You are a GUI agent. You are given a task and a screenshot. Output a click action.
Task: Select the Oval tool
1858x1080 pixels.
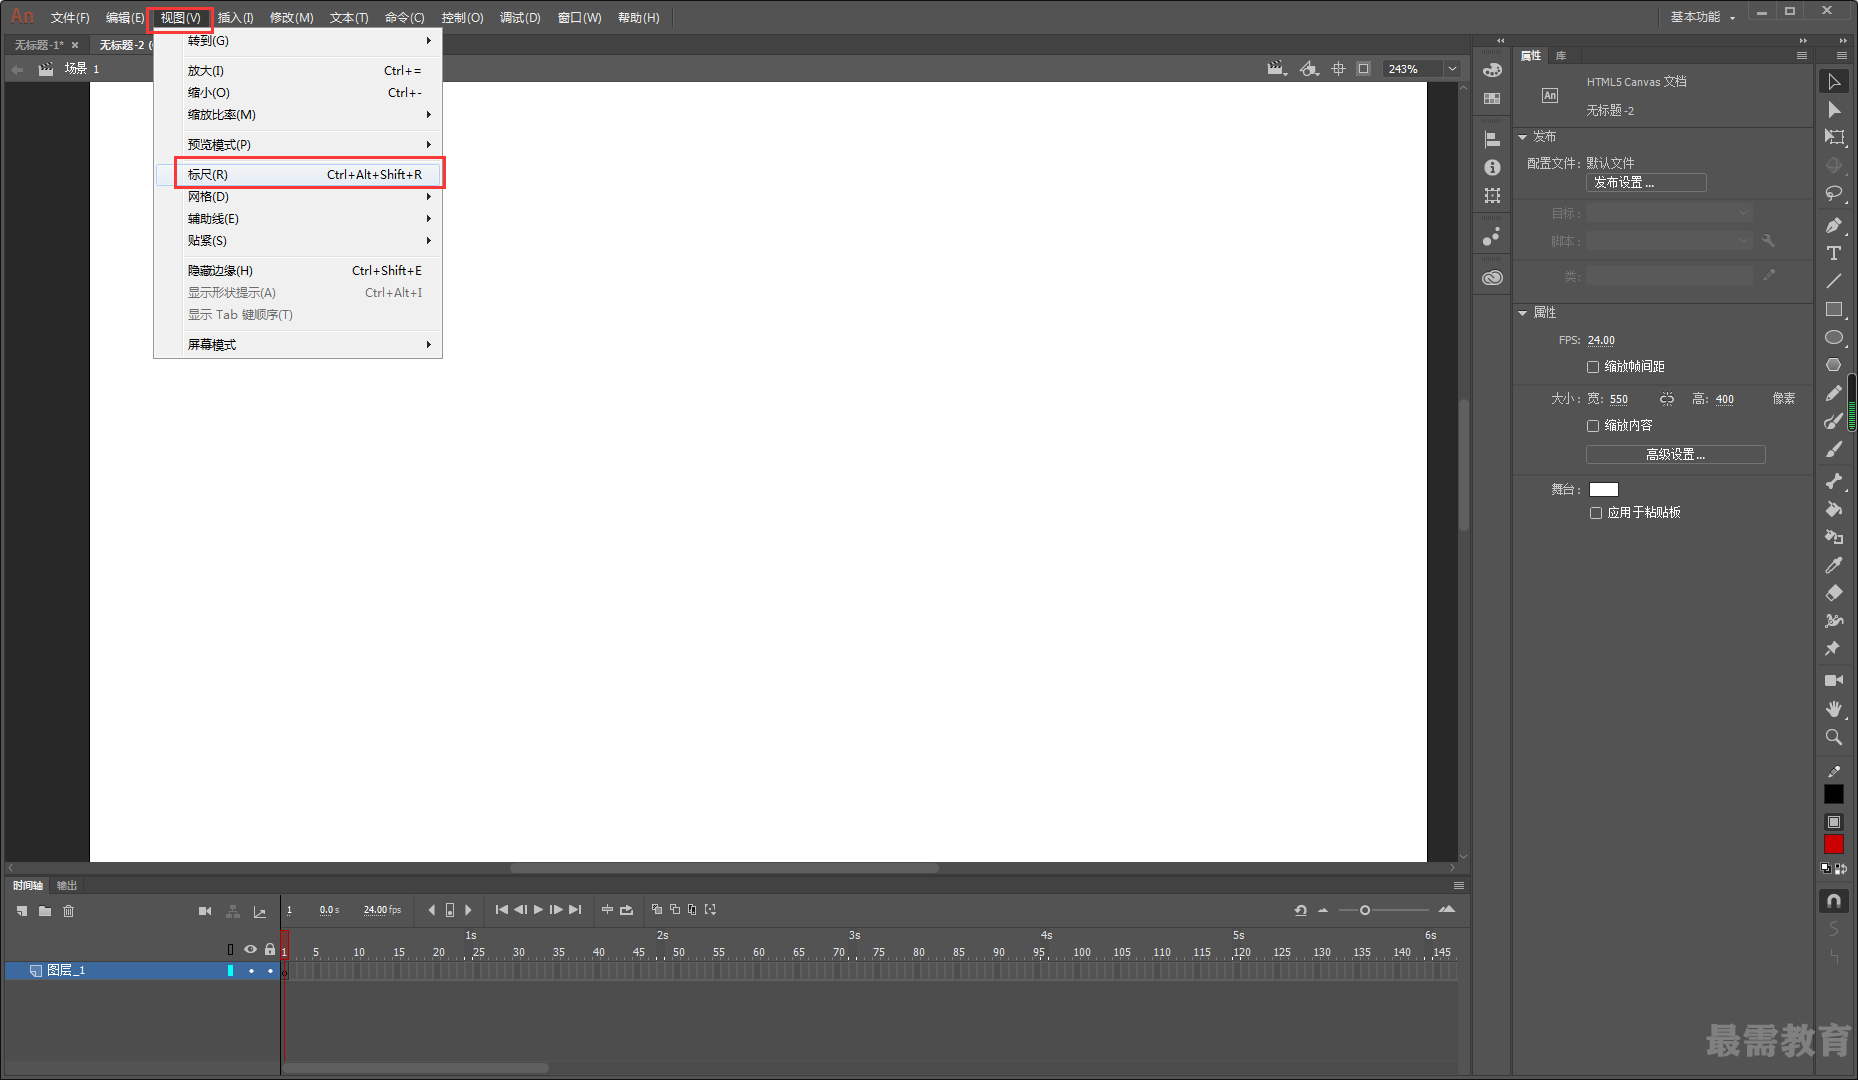pyautogui.click(x=1834, y=337)
